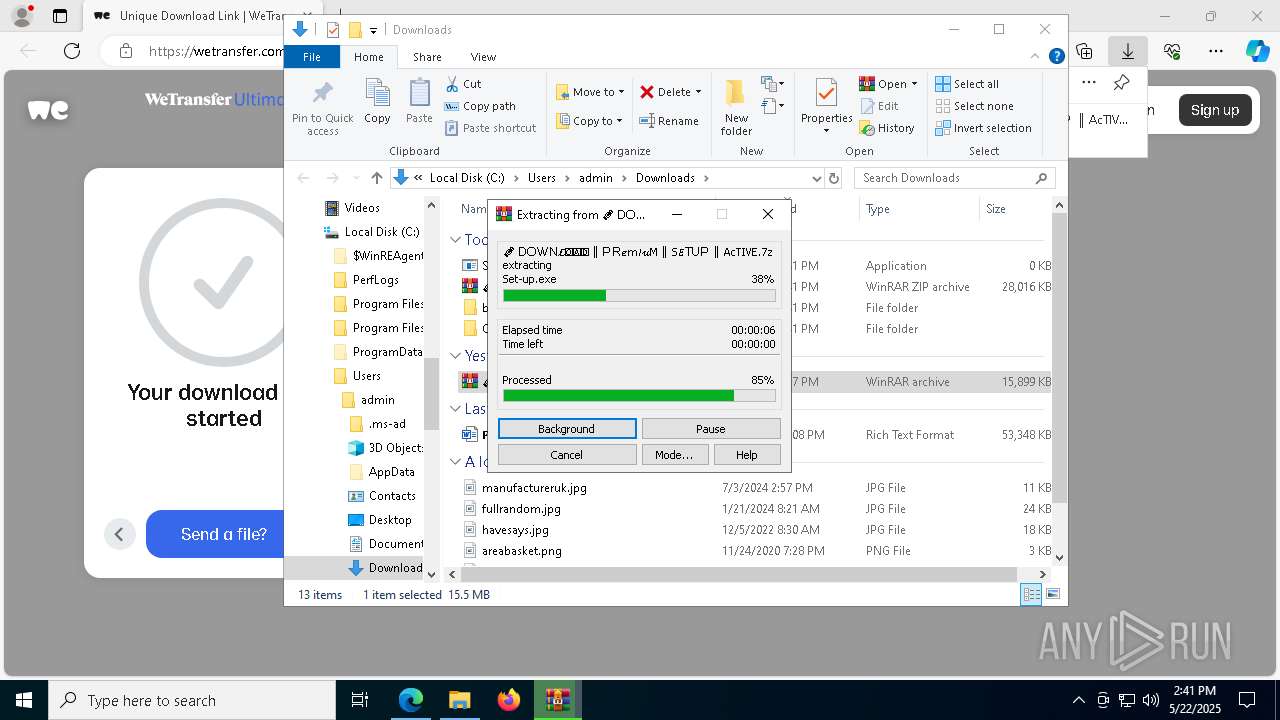Screen dimensions: 1280x720
Task: Click the Background button in WinRAR
Action: 567,429
